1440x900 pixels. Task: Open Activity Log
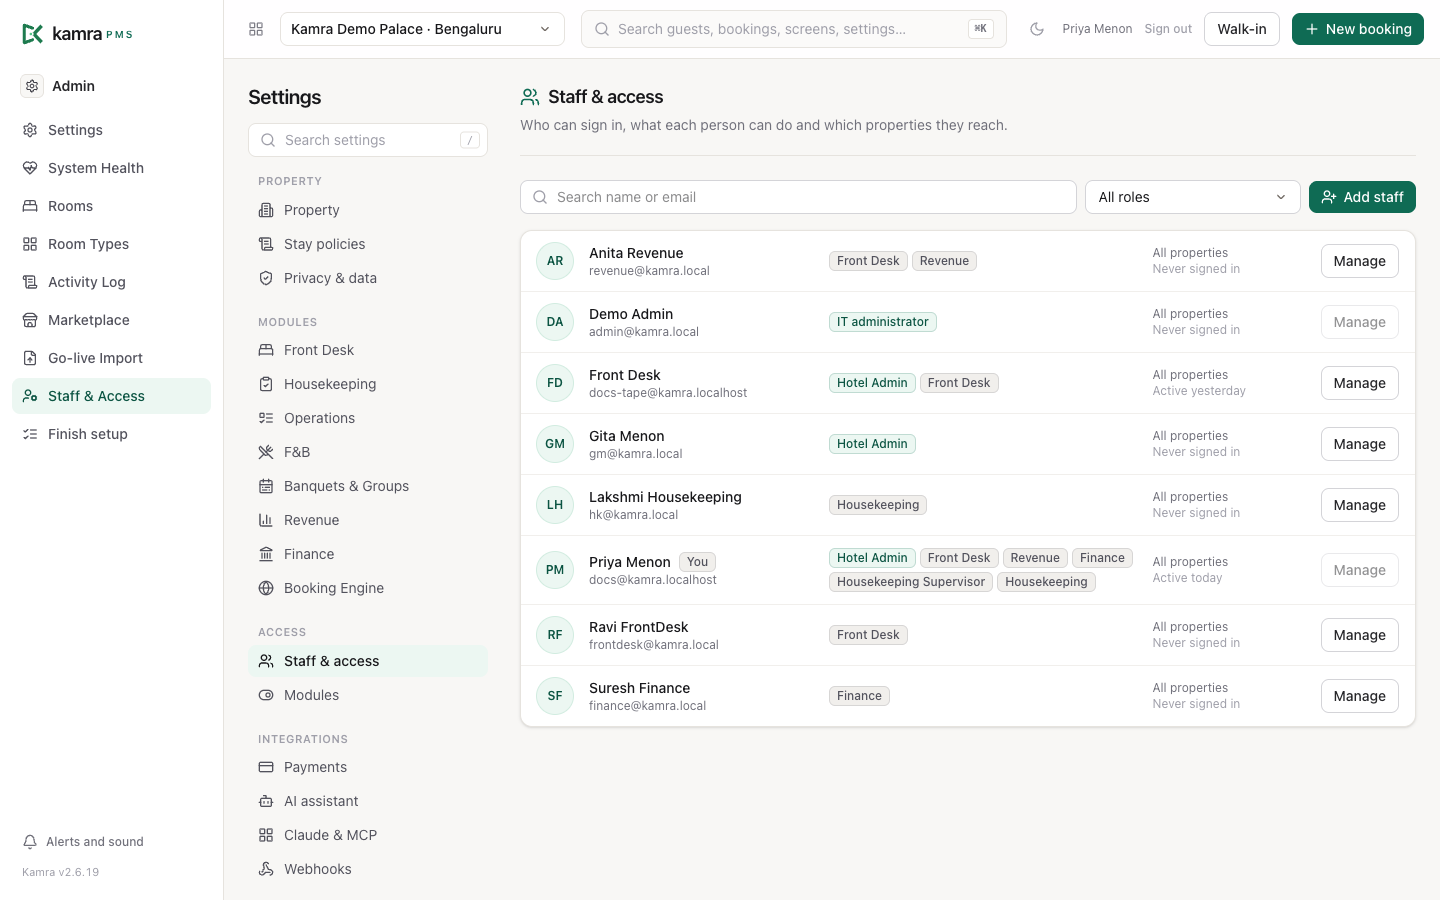coord(111,282)
